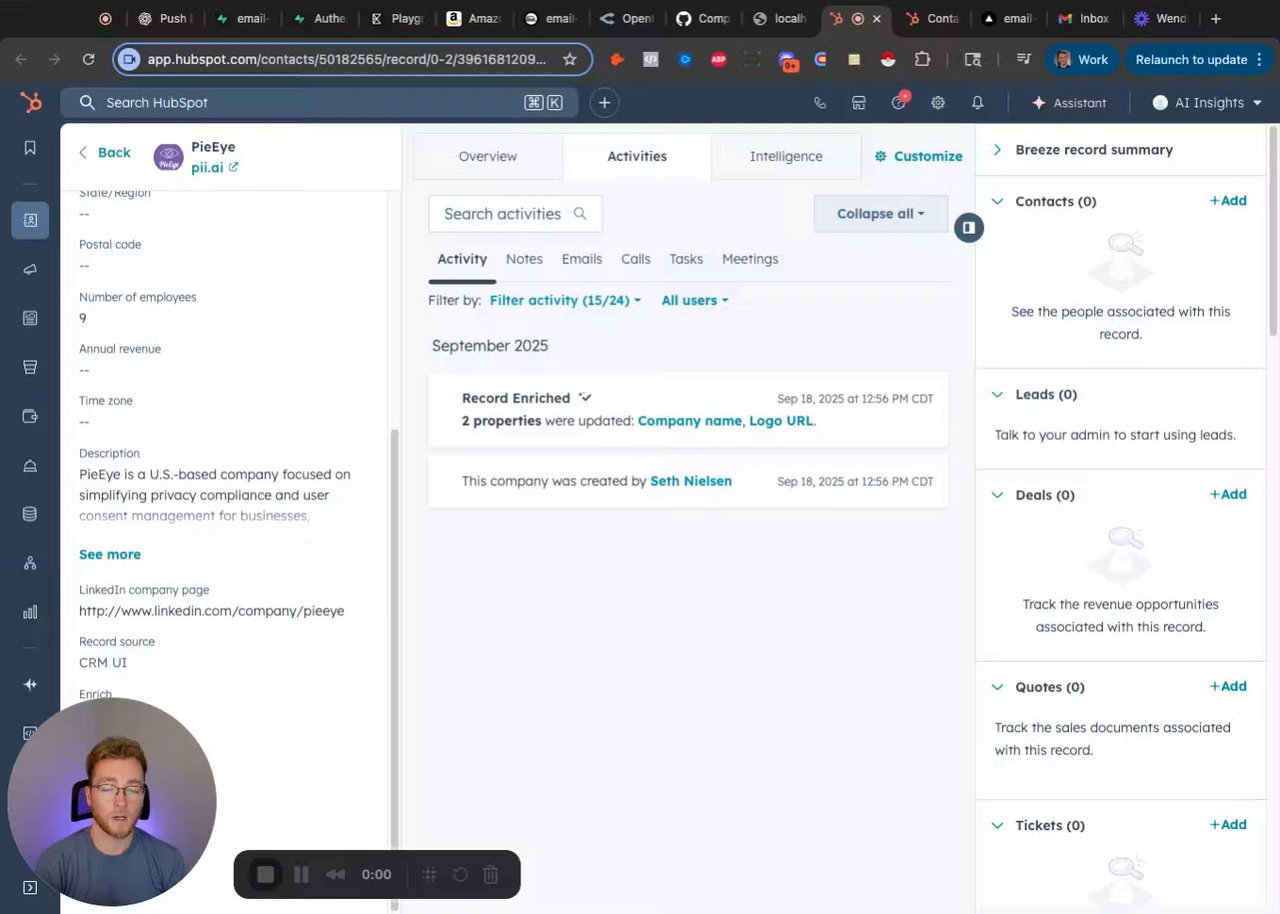1280x914 pixels.
Task: Open bookmarks in HubSpot sidebar
Action: coord(30,148)
